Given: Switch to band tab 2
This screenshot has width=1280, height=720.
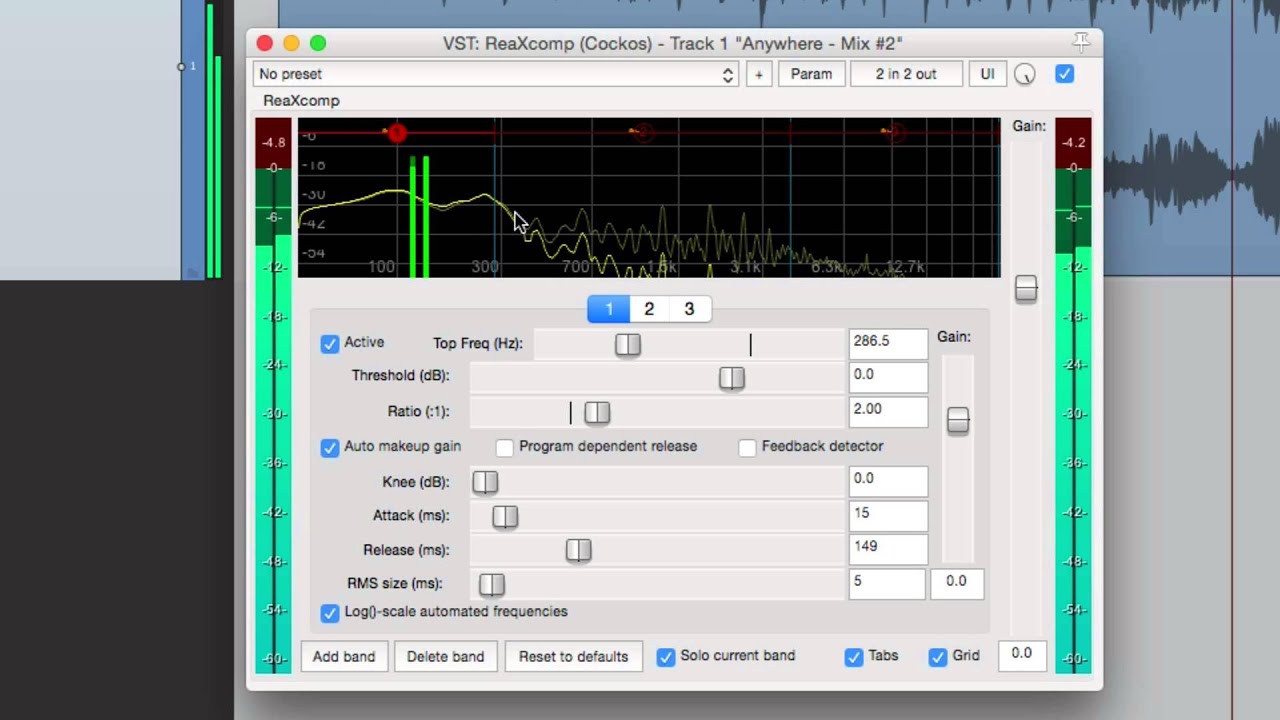Looking at the screenshot, I should click(x=649, y=309).
